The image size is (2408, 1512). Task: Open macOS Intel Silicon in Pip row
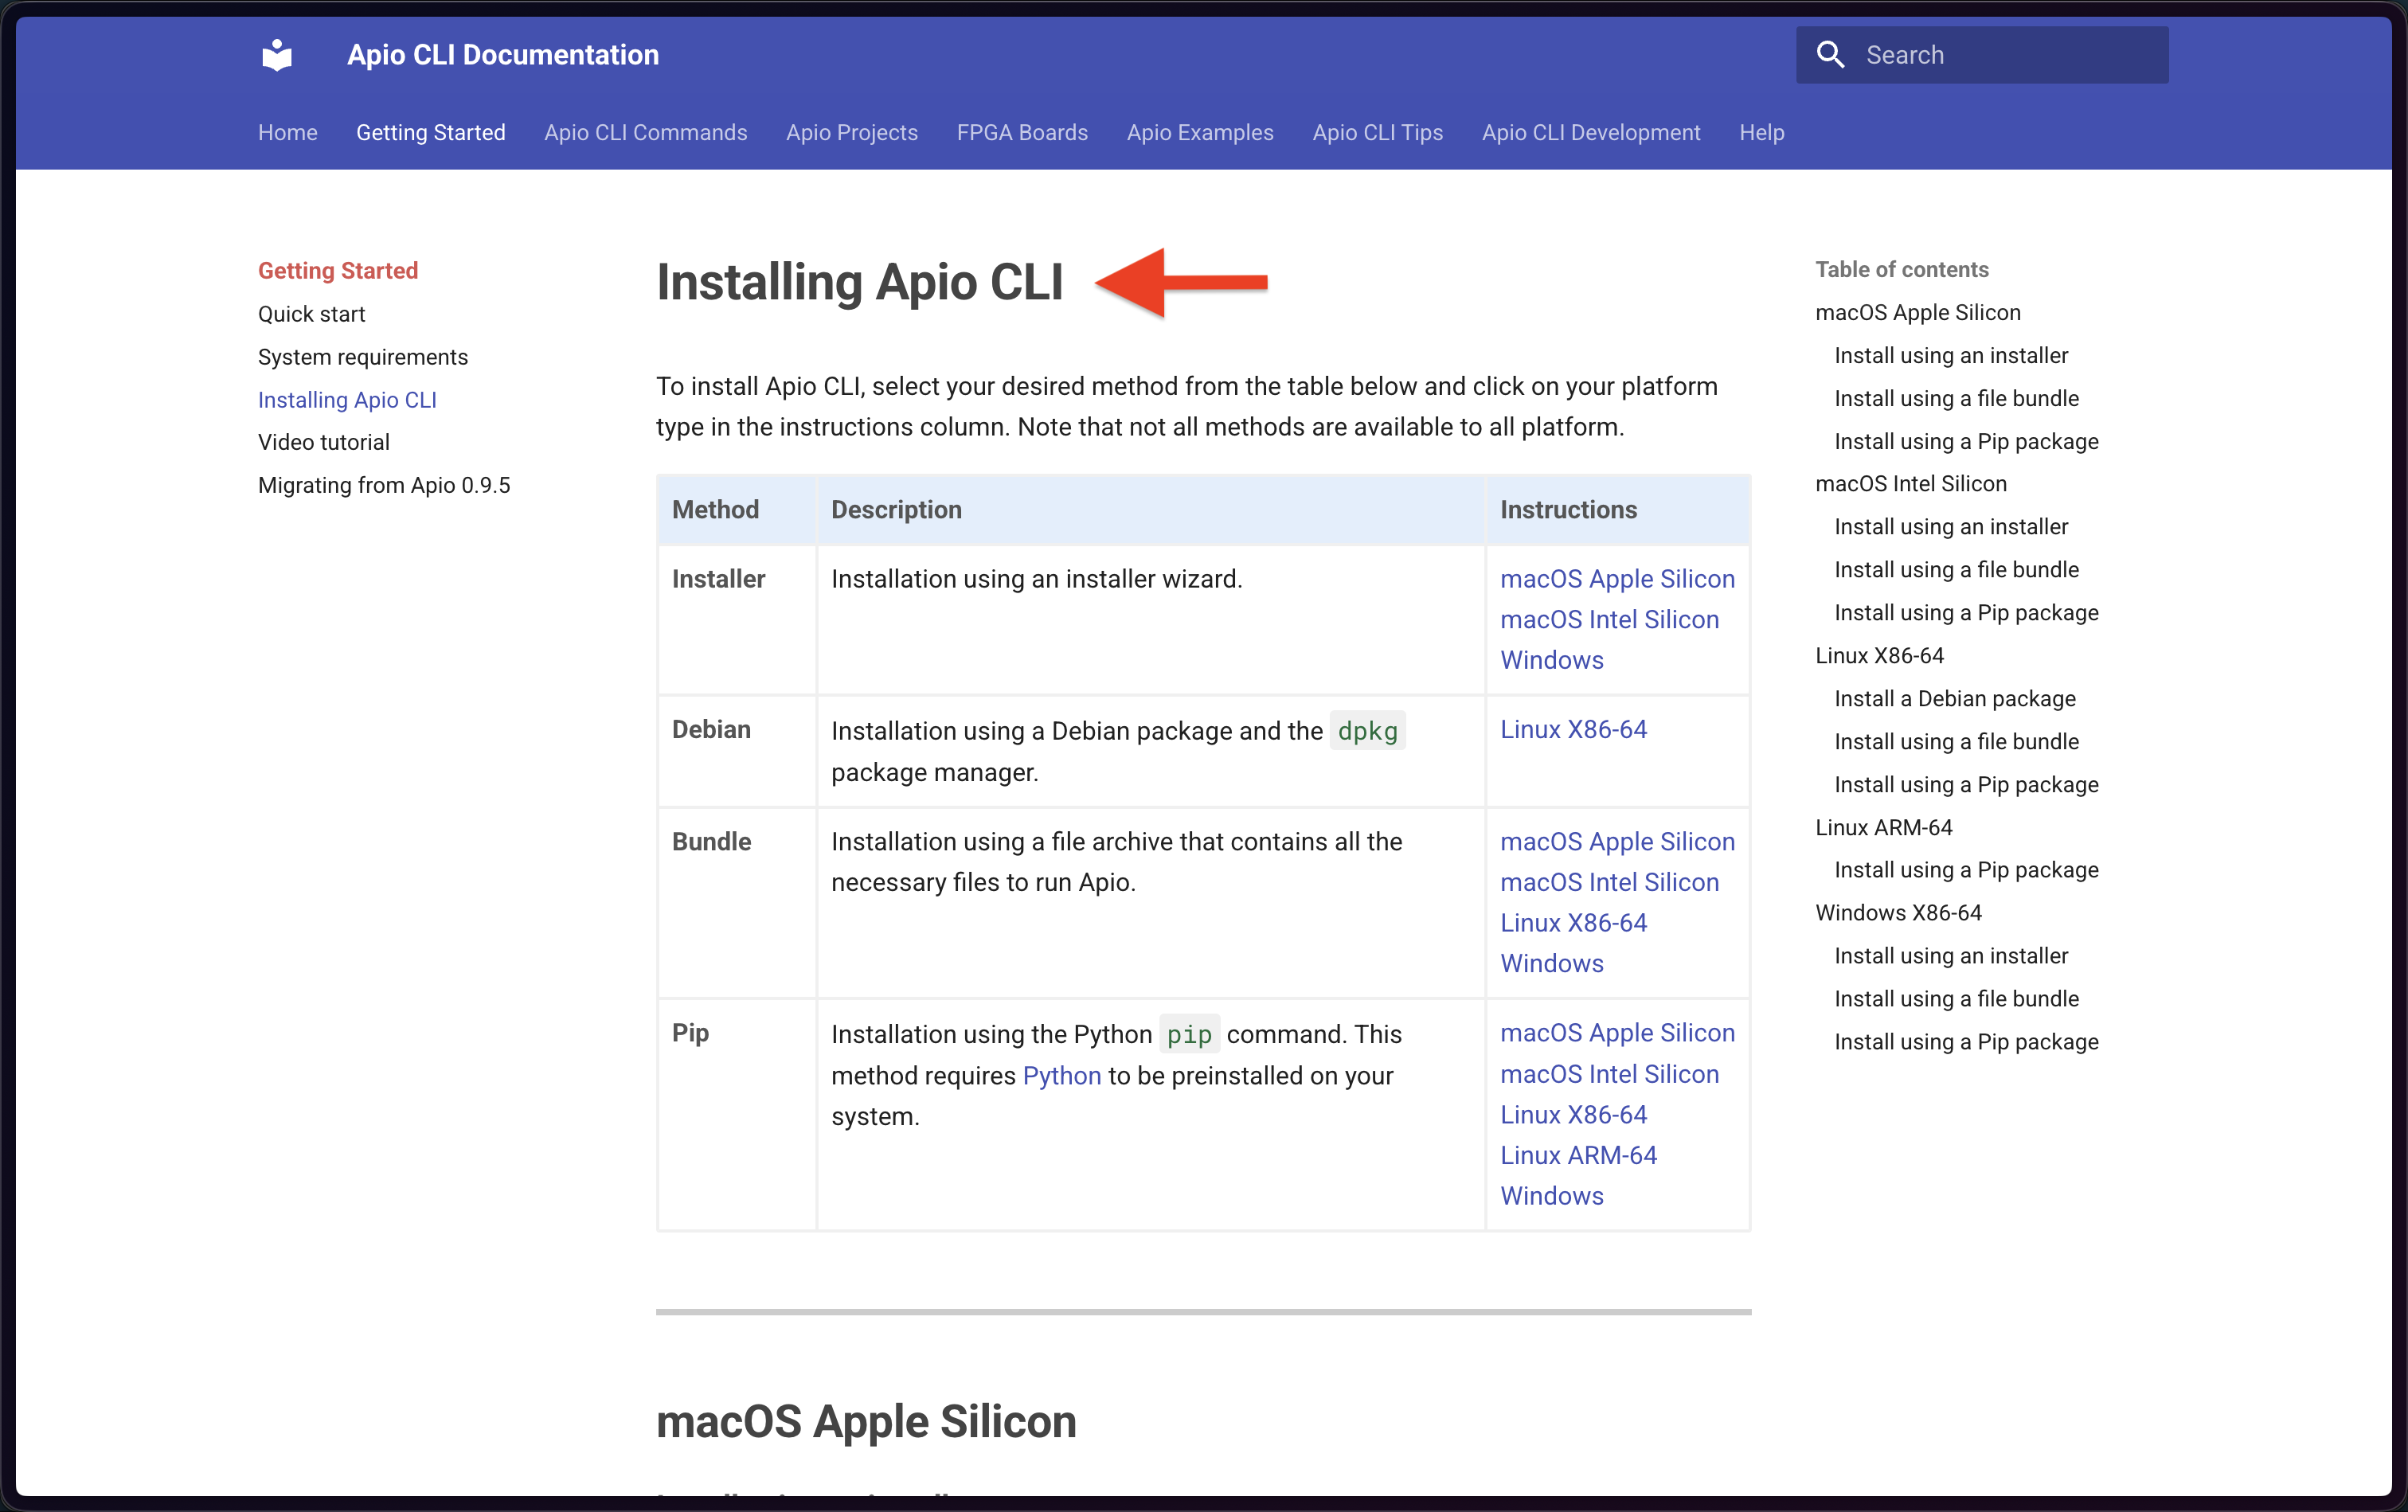1609,1074
